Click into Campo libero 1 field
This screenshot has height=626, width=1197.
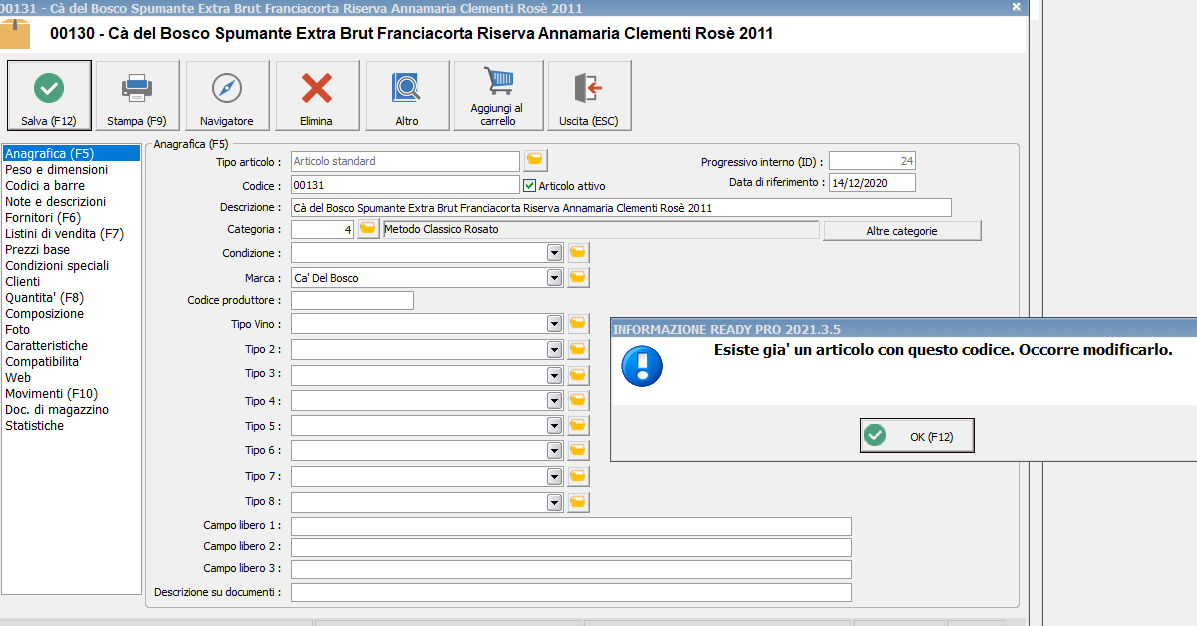coord(571,526)
